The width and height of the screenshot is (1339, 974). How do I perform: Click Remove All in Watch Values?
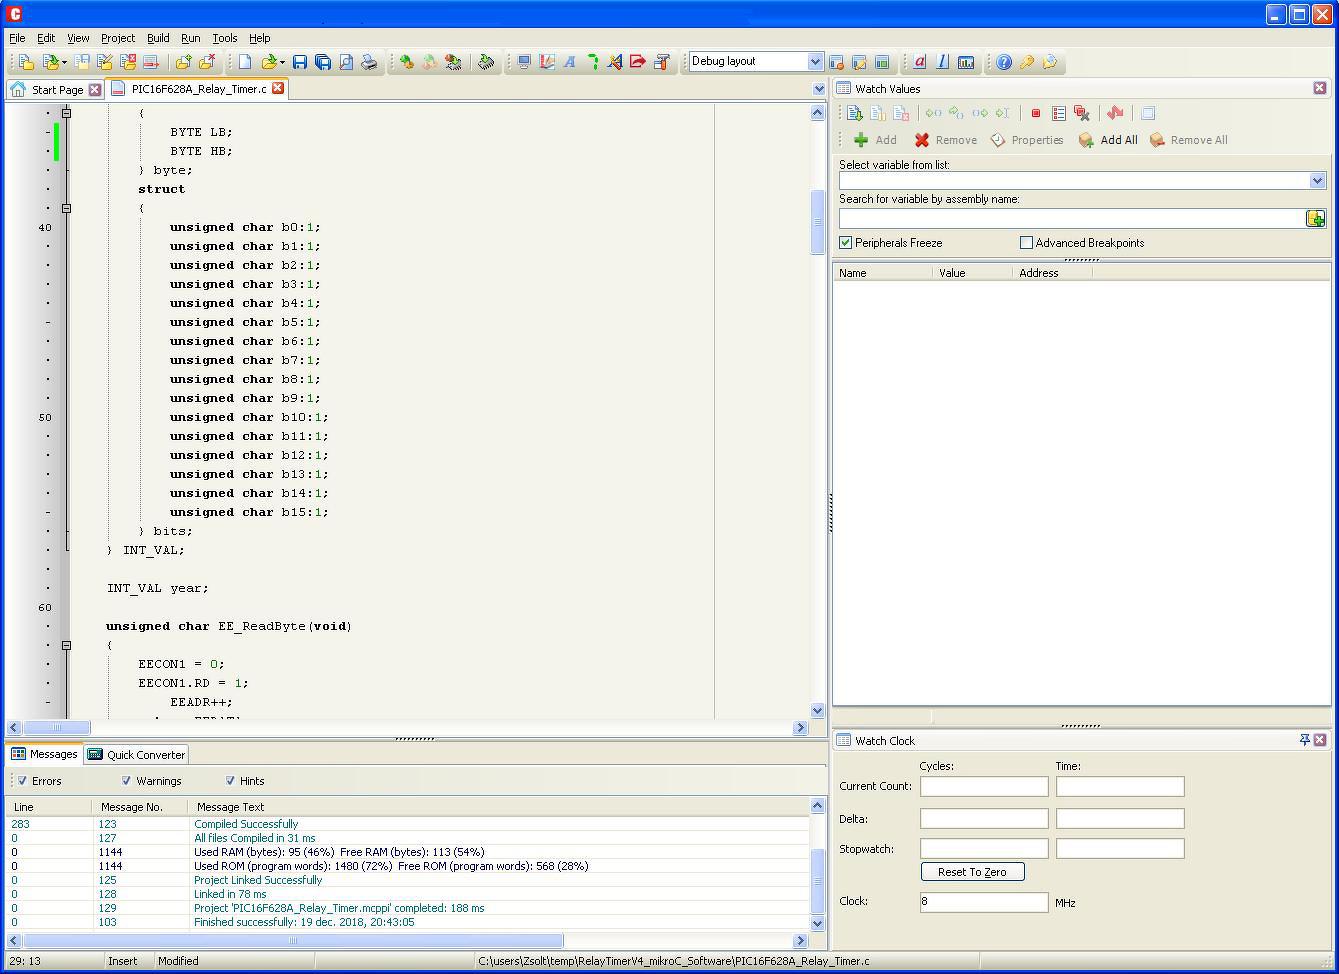tap(1188, 140)
